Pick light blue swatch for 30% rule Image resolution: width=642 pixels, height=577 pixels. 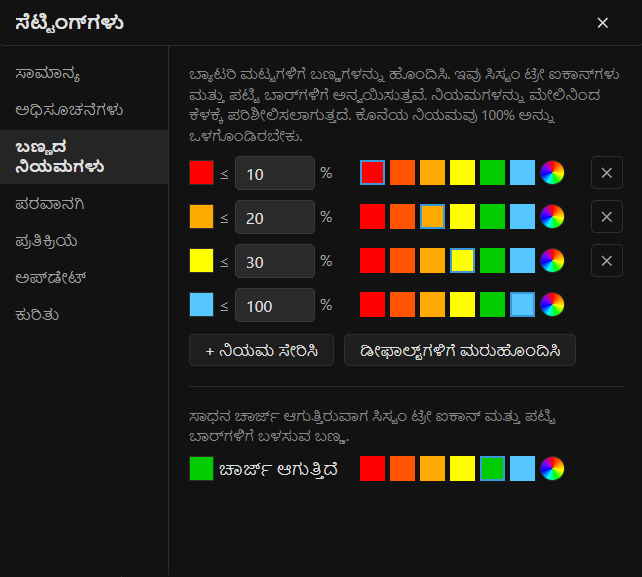click(x=522, y=261)
